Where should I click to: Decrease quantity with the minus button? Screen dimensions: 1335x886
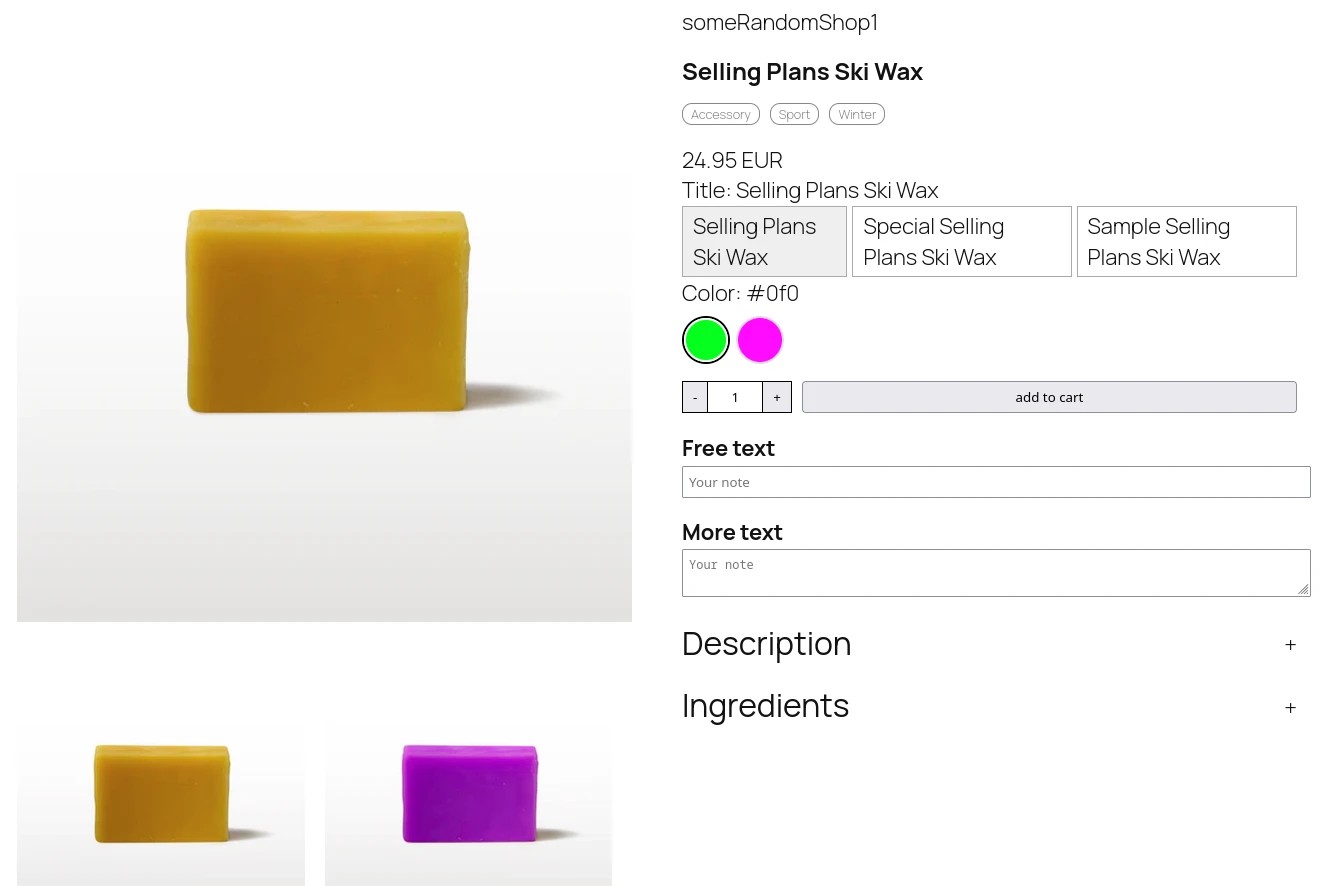click(694, 397)
